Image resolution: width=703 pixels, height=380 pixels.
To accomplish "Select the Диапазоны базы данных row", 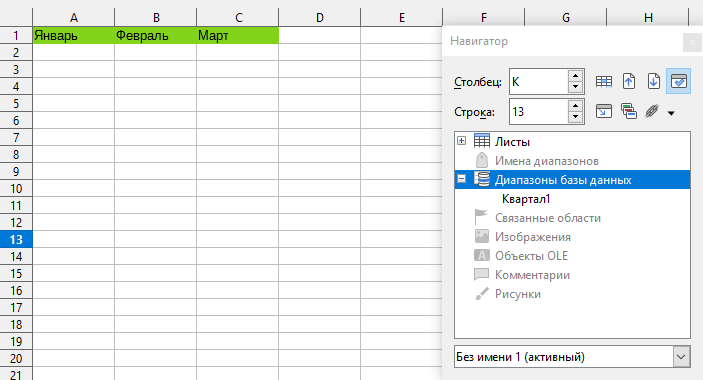I will pyautogui.click(x=573, y=180).
